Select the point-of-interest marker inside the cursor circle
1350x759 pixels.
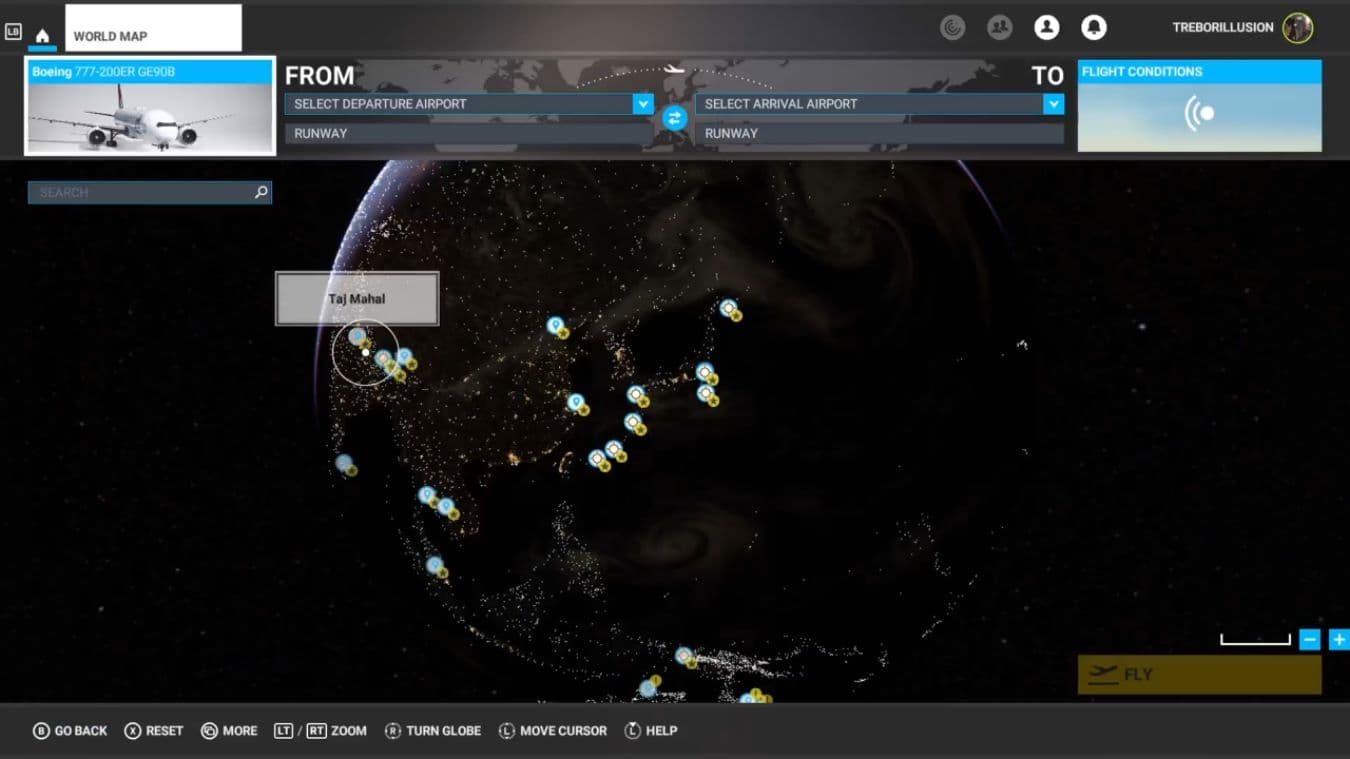coord(358,337)
